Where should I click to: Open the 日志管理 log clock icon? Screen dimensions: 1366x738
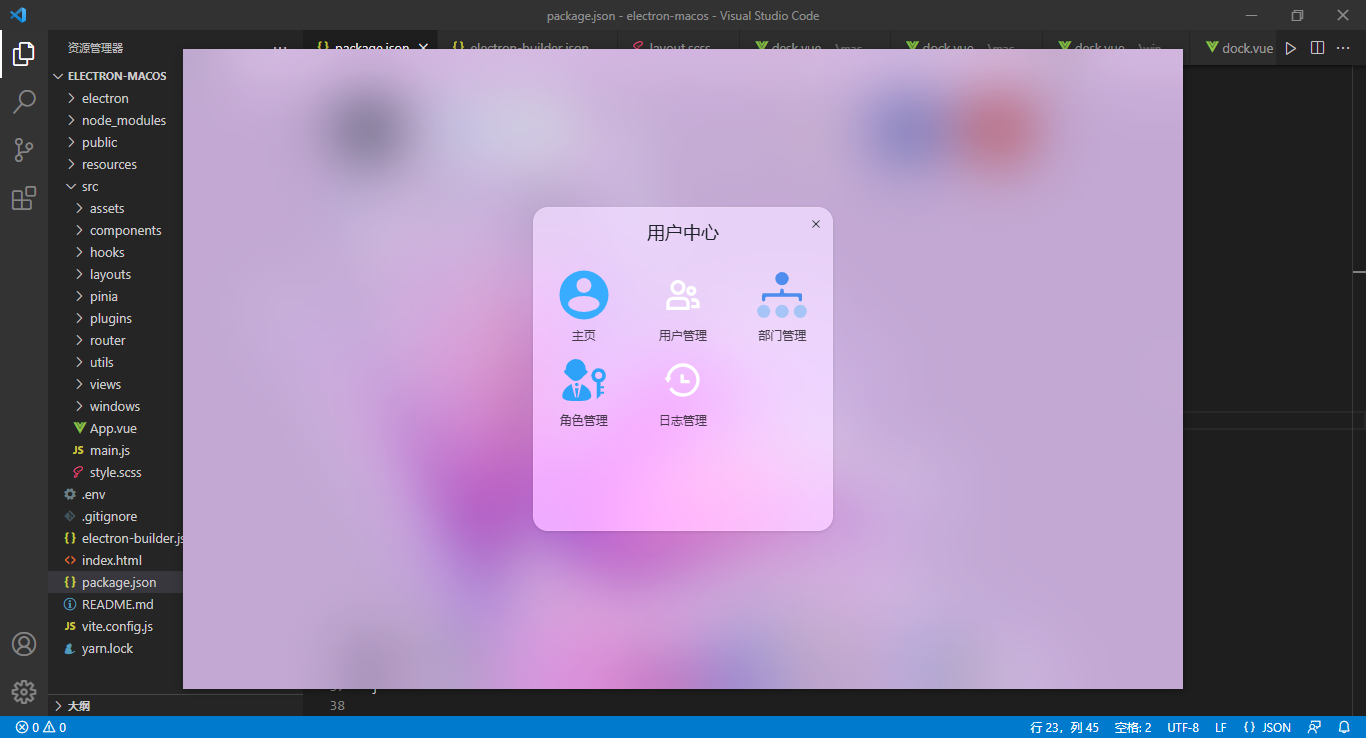683,379
